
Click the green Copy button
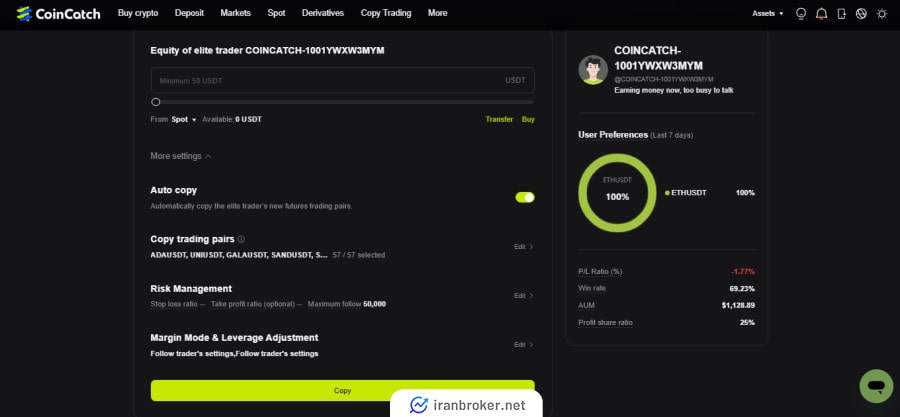(x=343, y=391)
